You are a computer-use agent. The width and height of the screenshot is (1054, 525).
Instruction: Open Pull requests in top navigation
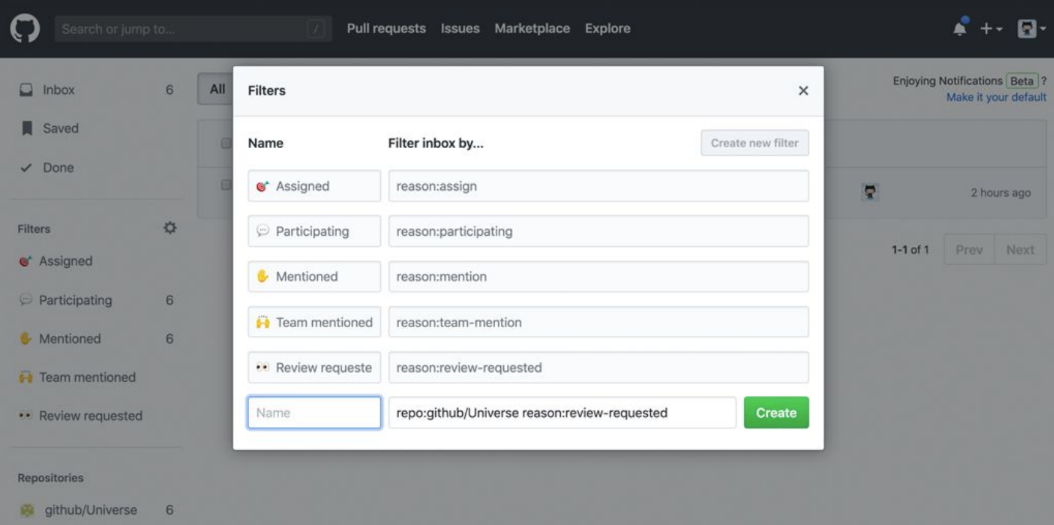pyautogui.click(x=386, y=29)
